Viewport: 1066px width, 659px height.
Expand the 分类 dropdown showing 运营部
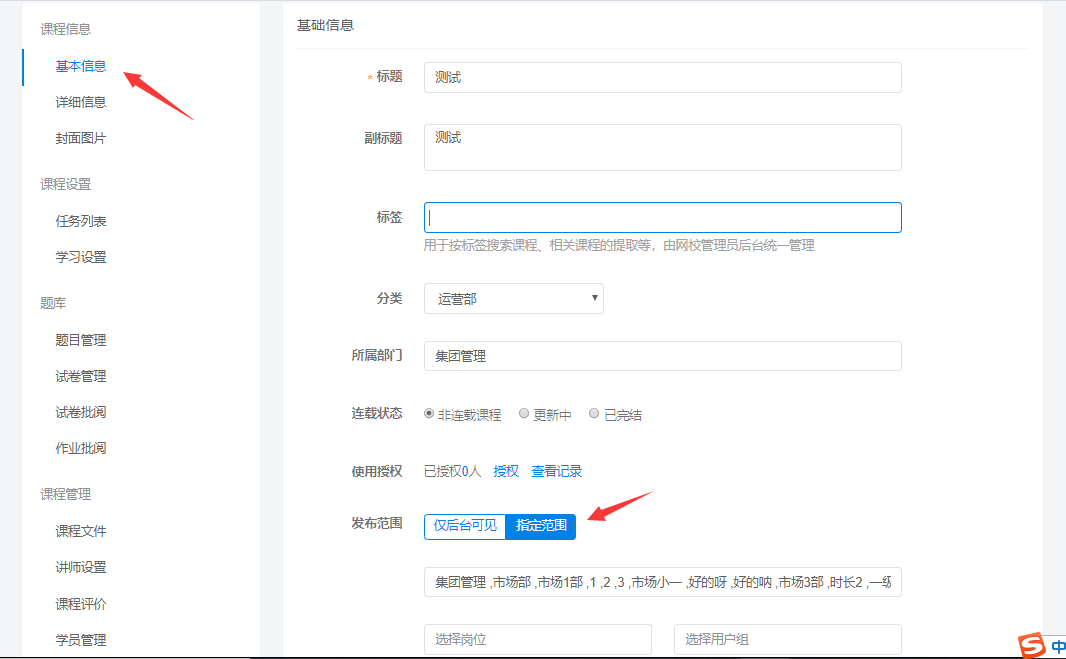pyautogui.click(x=513, y=299)
